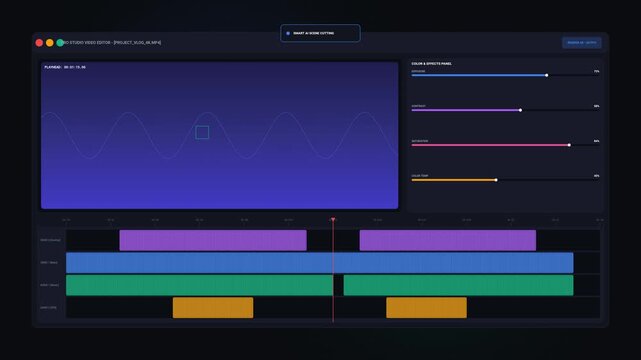Click the green track's label on timeline

(x=49, y=285)
